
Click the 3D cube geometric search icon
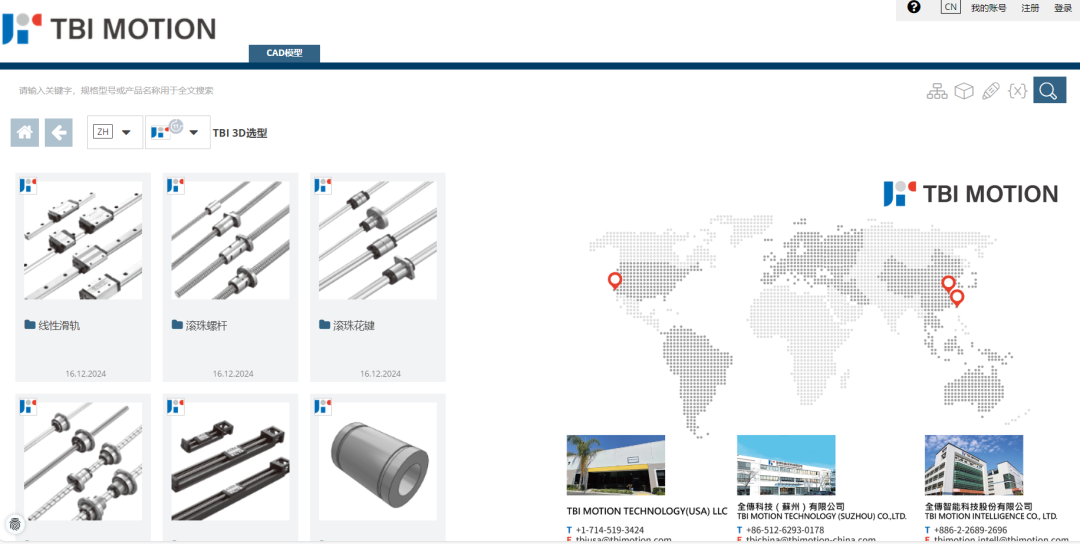click(964, 91)
